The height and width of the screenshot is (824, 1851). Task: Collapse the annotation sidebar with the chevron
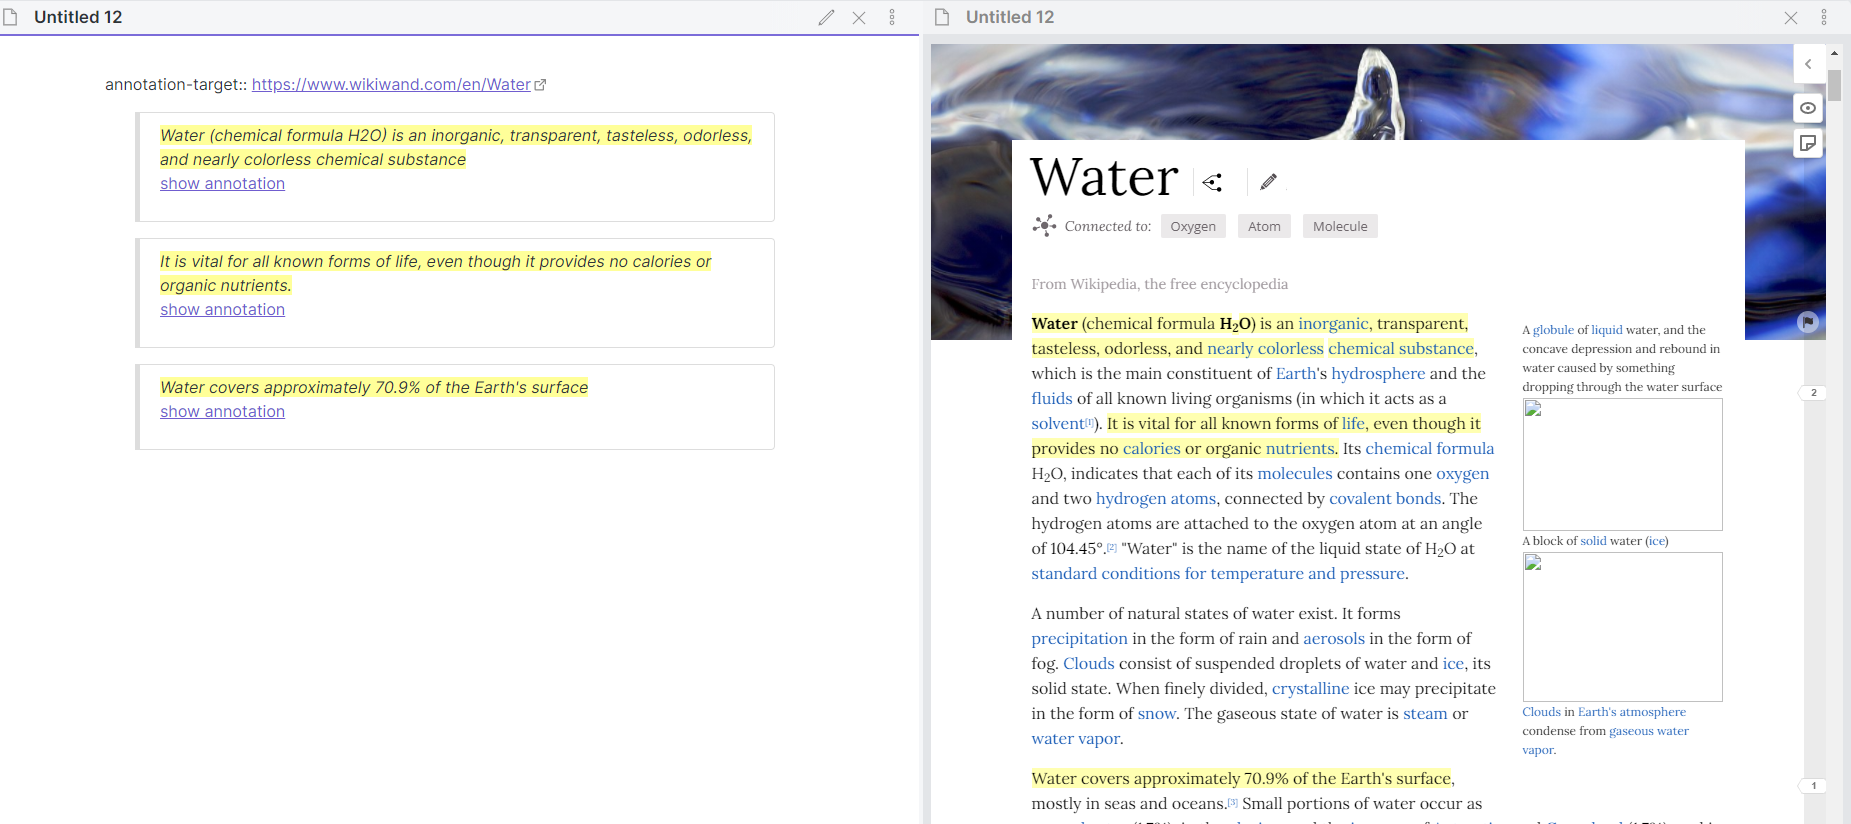[x=1808, y=64]
